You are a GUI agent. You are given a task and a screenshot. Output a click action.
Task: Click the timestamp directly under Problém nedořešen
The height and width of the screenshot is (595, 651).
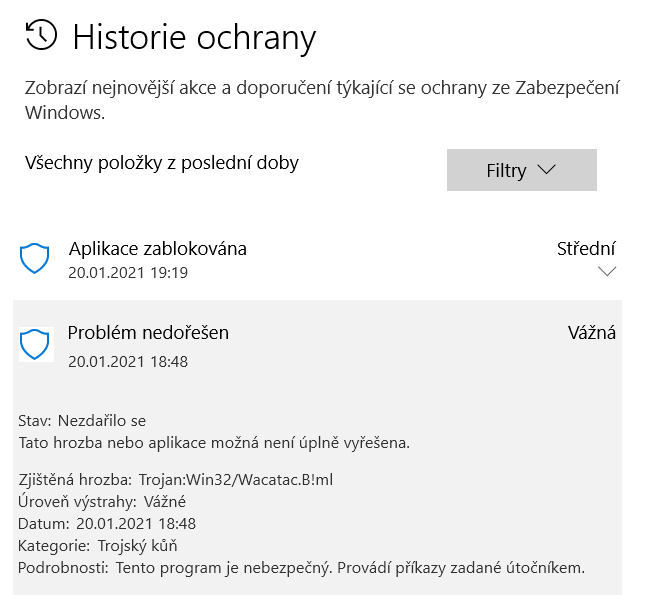pyautogui.click(x=128, y=361)
